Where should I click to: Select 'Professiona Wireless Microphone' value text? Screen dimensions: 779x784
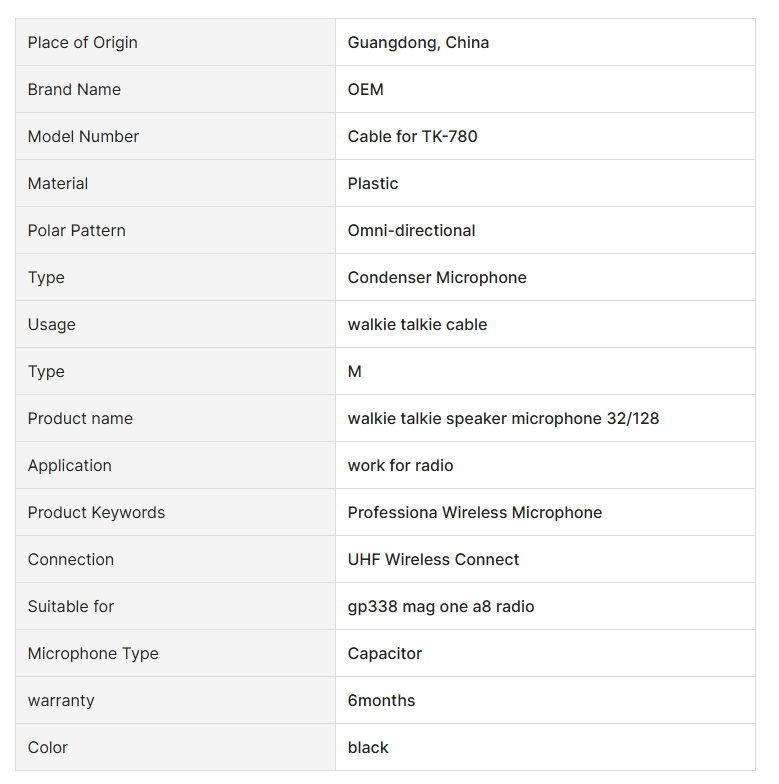475,512
